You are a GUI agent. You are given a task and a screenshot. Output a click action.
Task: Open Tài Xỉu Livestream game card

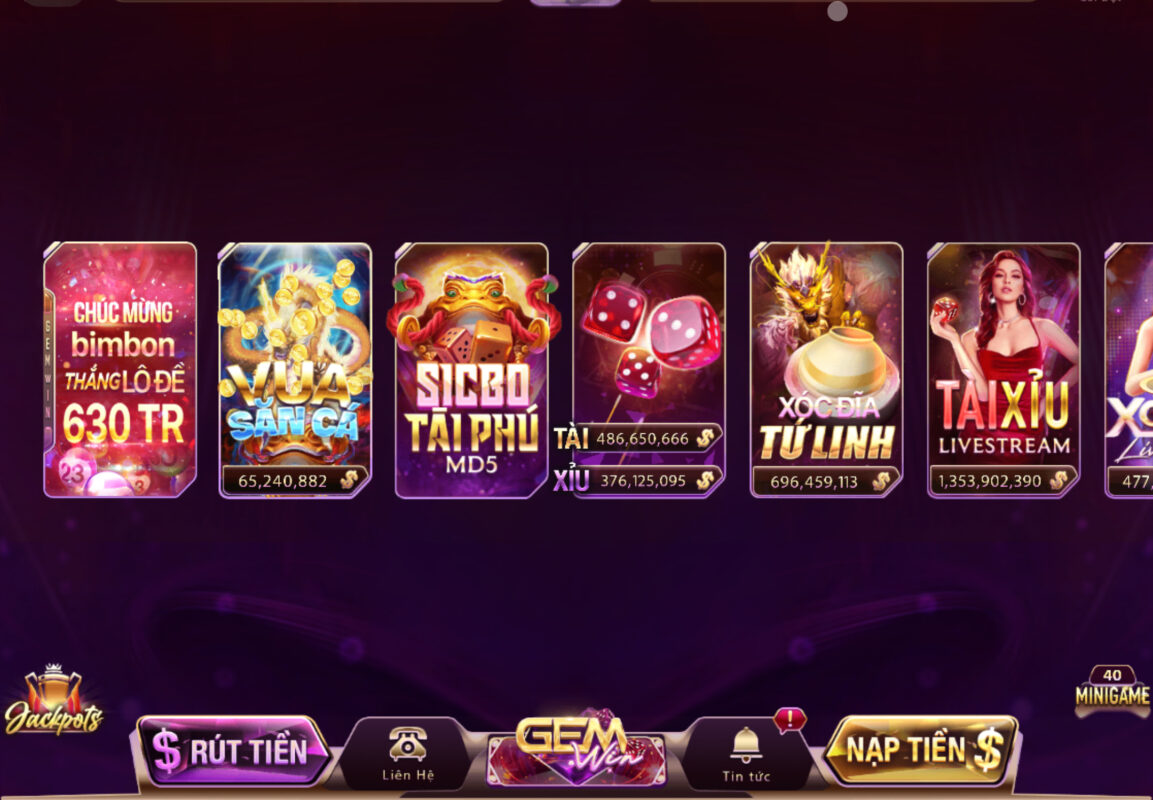point(1004,370)
